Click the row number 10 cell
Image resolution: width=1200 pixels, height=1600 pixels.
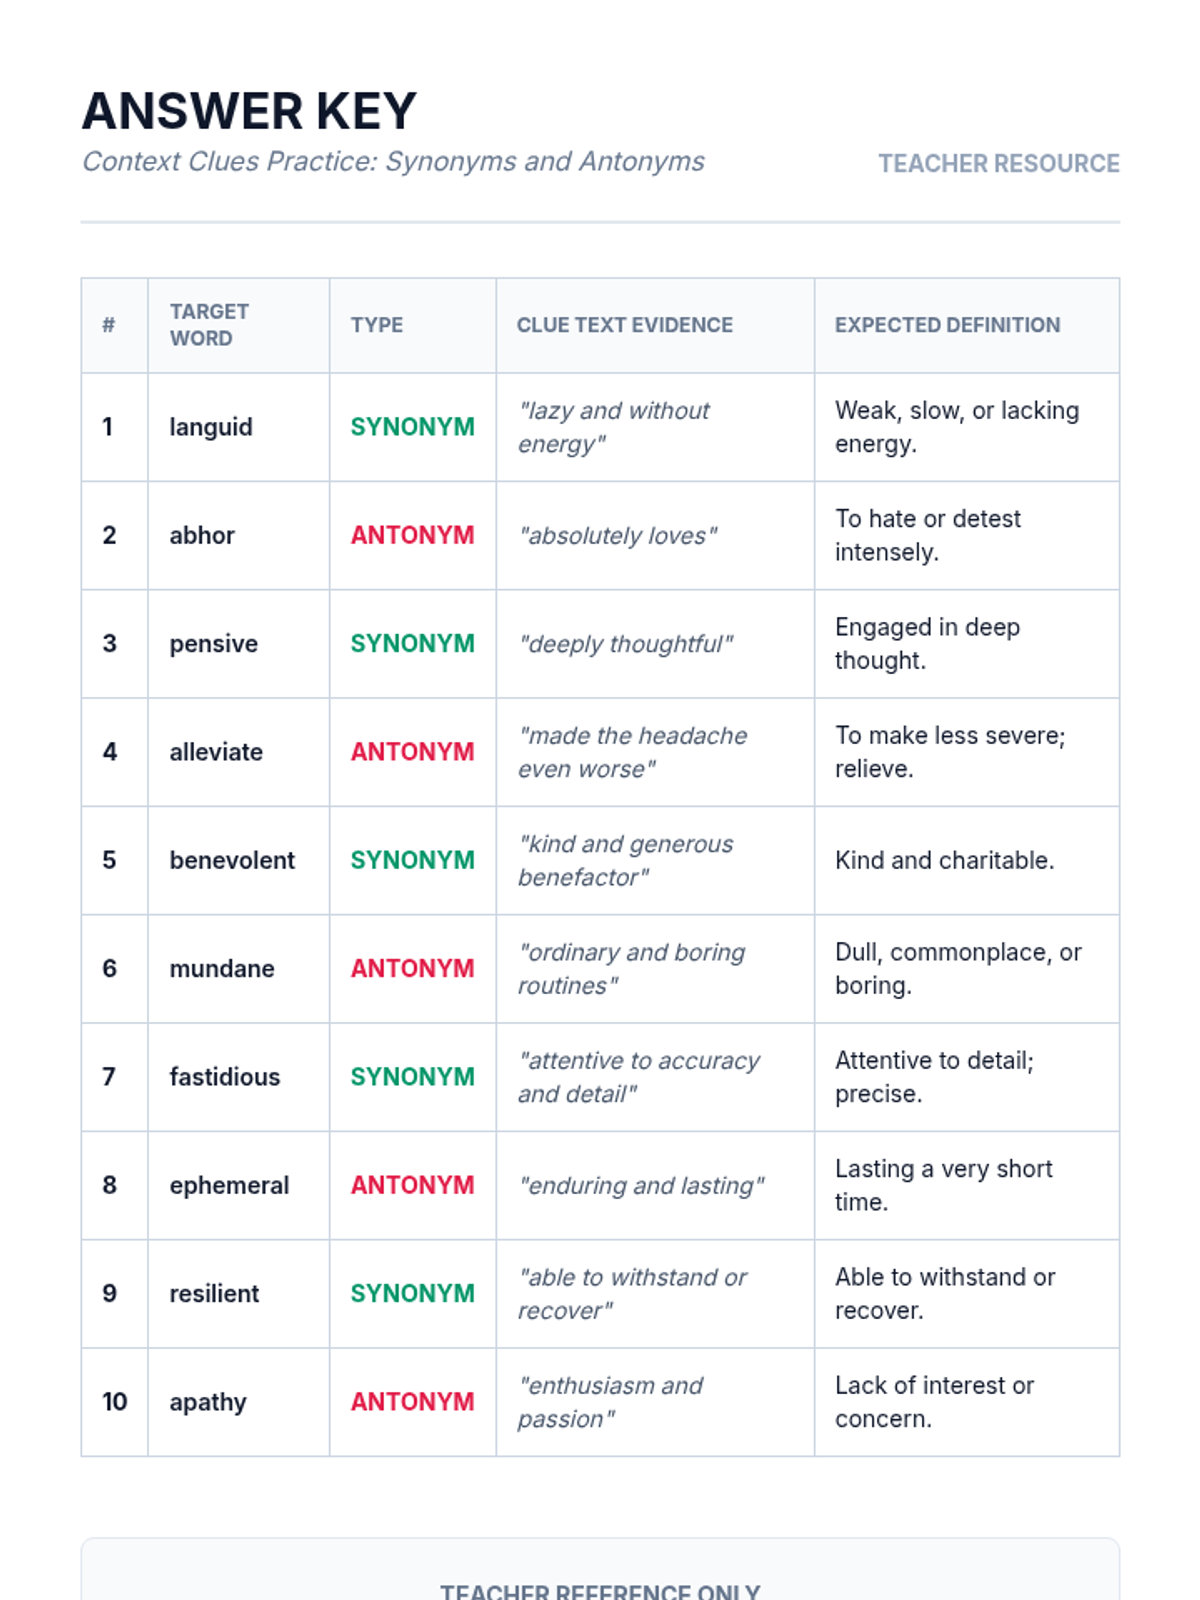(x=114, y=1402)
